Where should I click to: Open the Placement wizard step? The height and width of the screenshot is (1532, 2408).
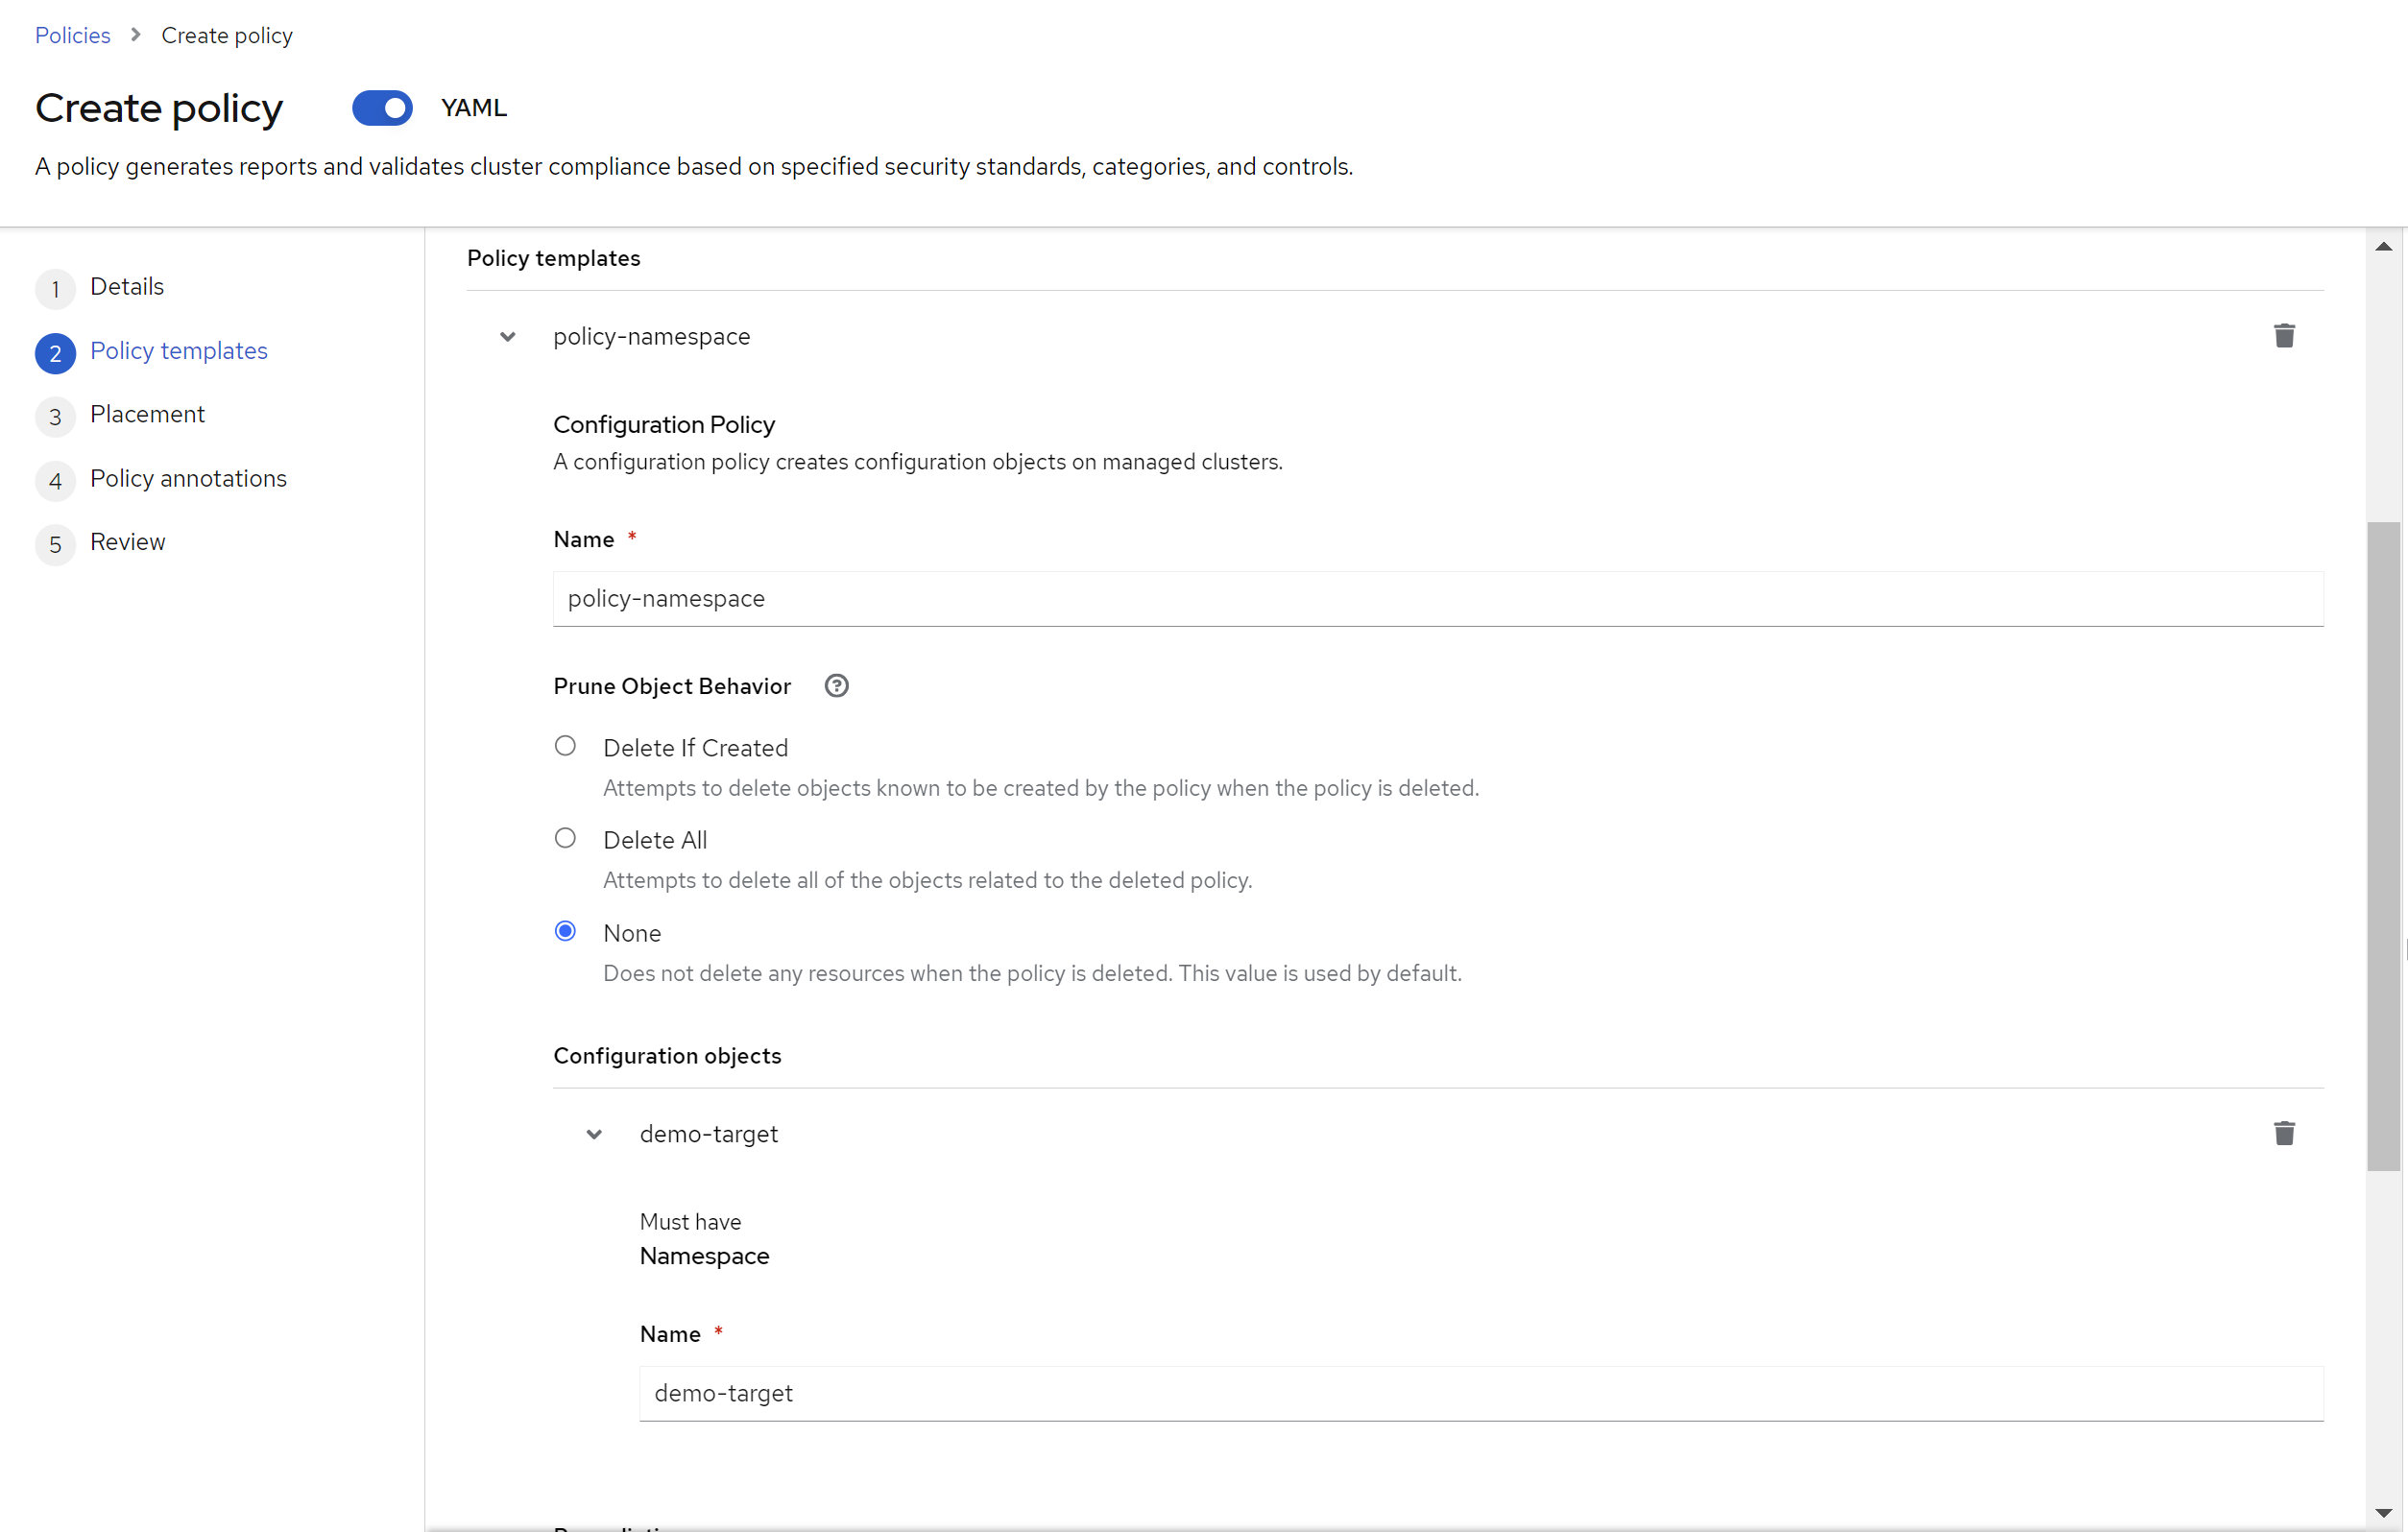point(147,414)
